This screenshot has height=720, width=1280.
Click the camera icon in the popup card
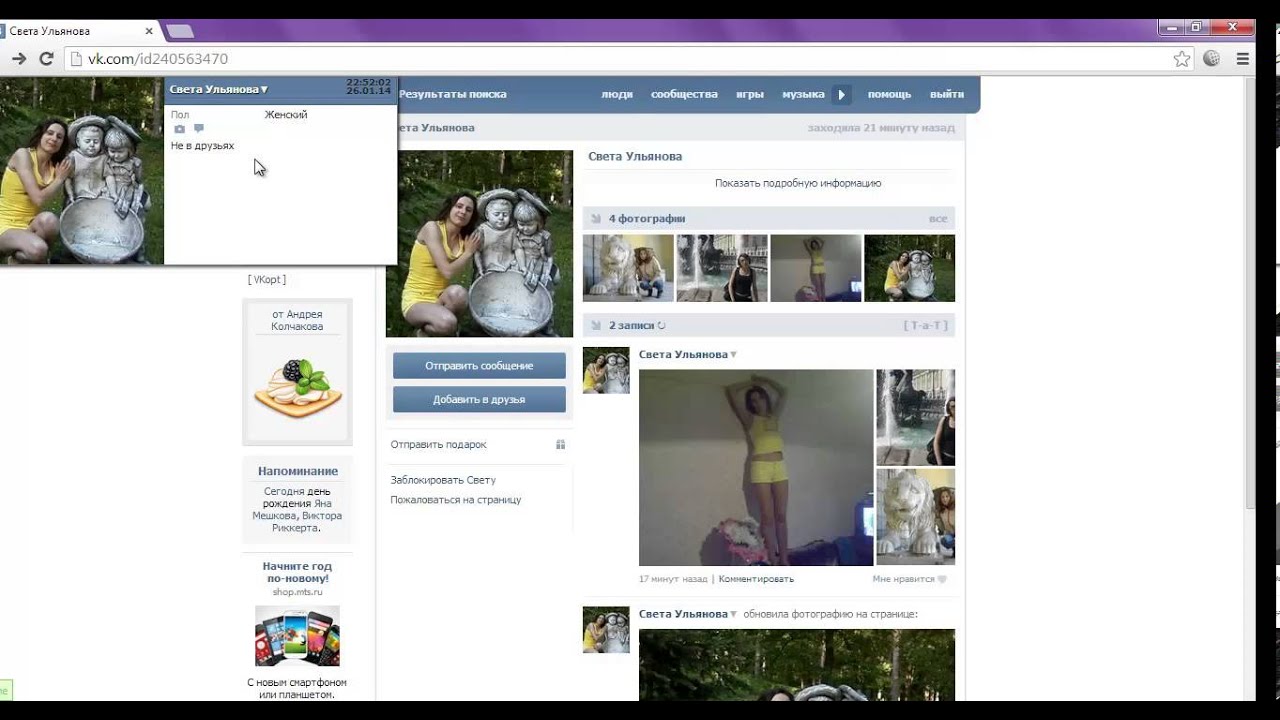pos(180,129)
